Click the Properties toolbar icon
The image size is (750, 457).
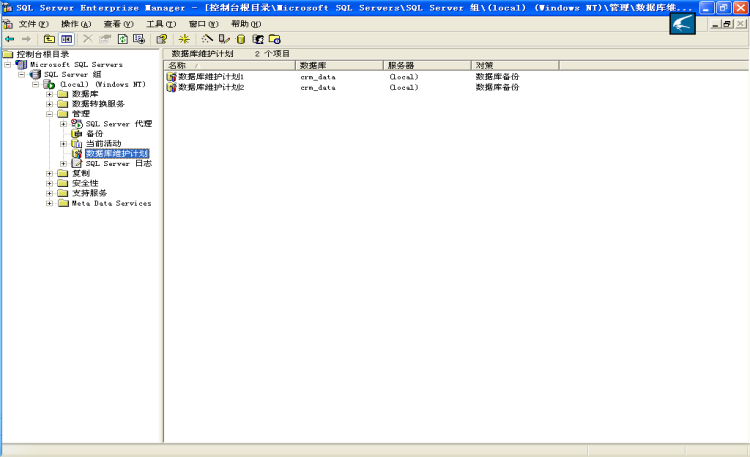(x=105, y=39)
